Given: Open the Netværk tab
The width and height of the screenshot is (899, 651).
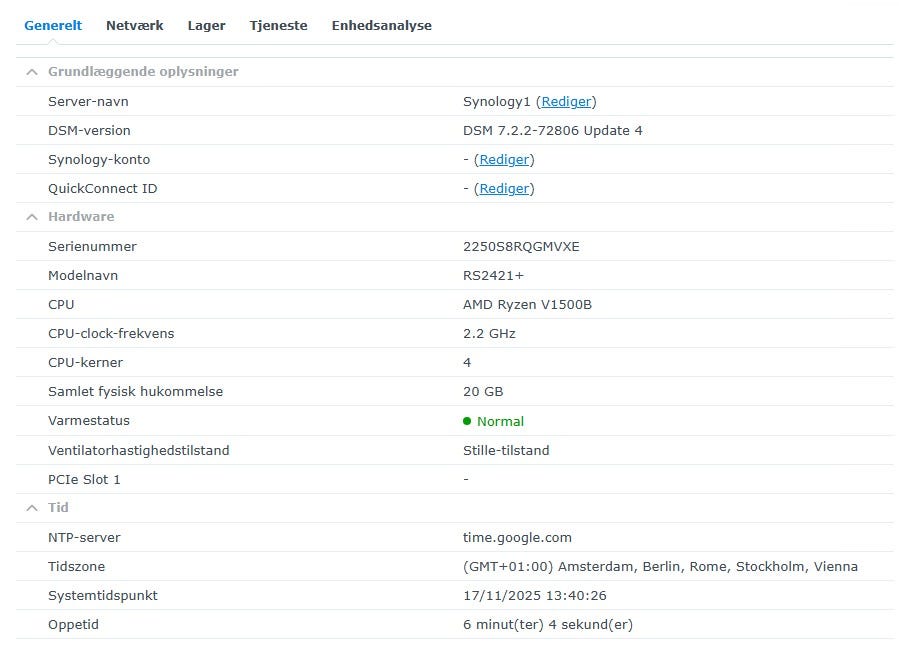Looking at the screenshot, I should click(134, 25).
